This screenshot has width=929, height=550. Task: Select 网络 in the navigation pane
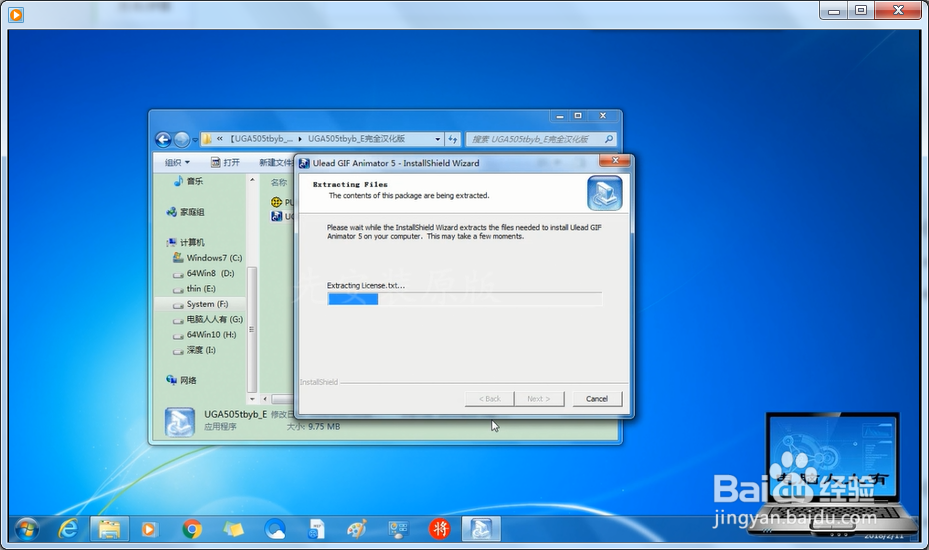click(x=188, y=380)
